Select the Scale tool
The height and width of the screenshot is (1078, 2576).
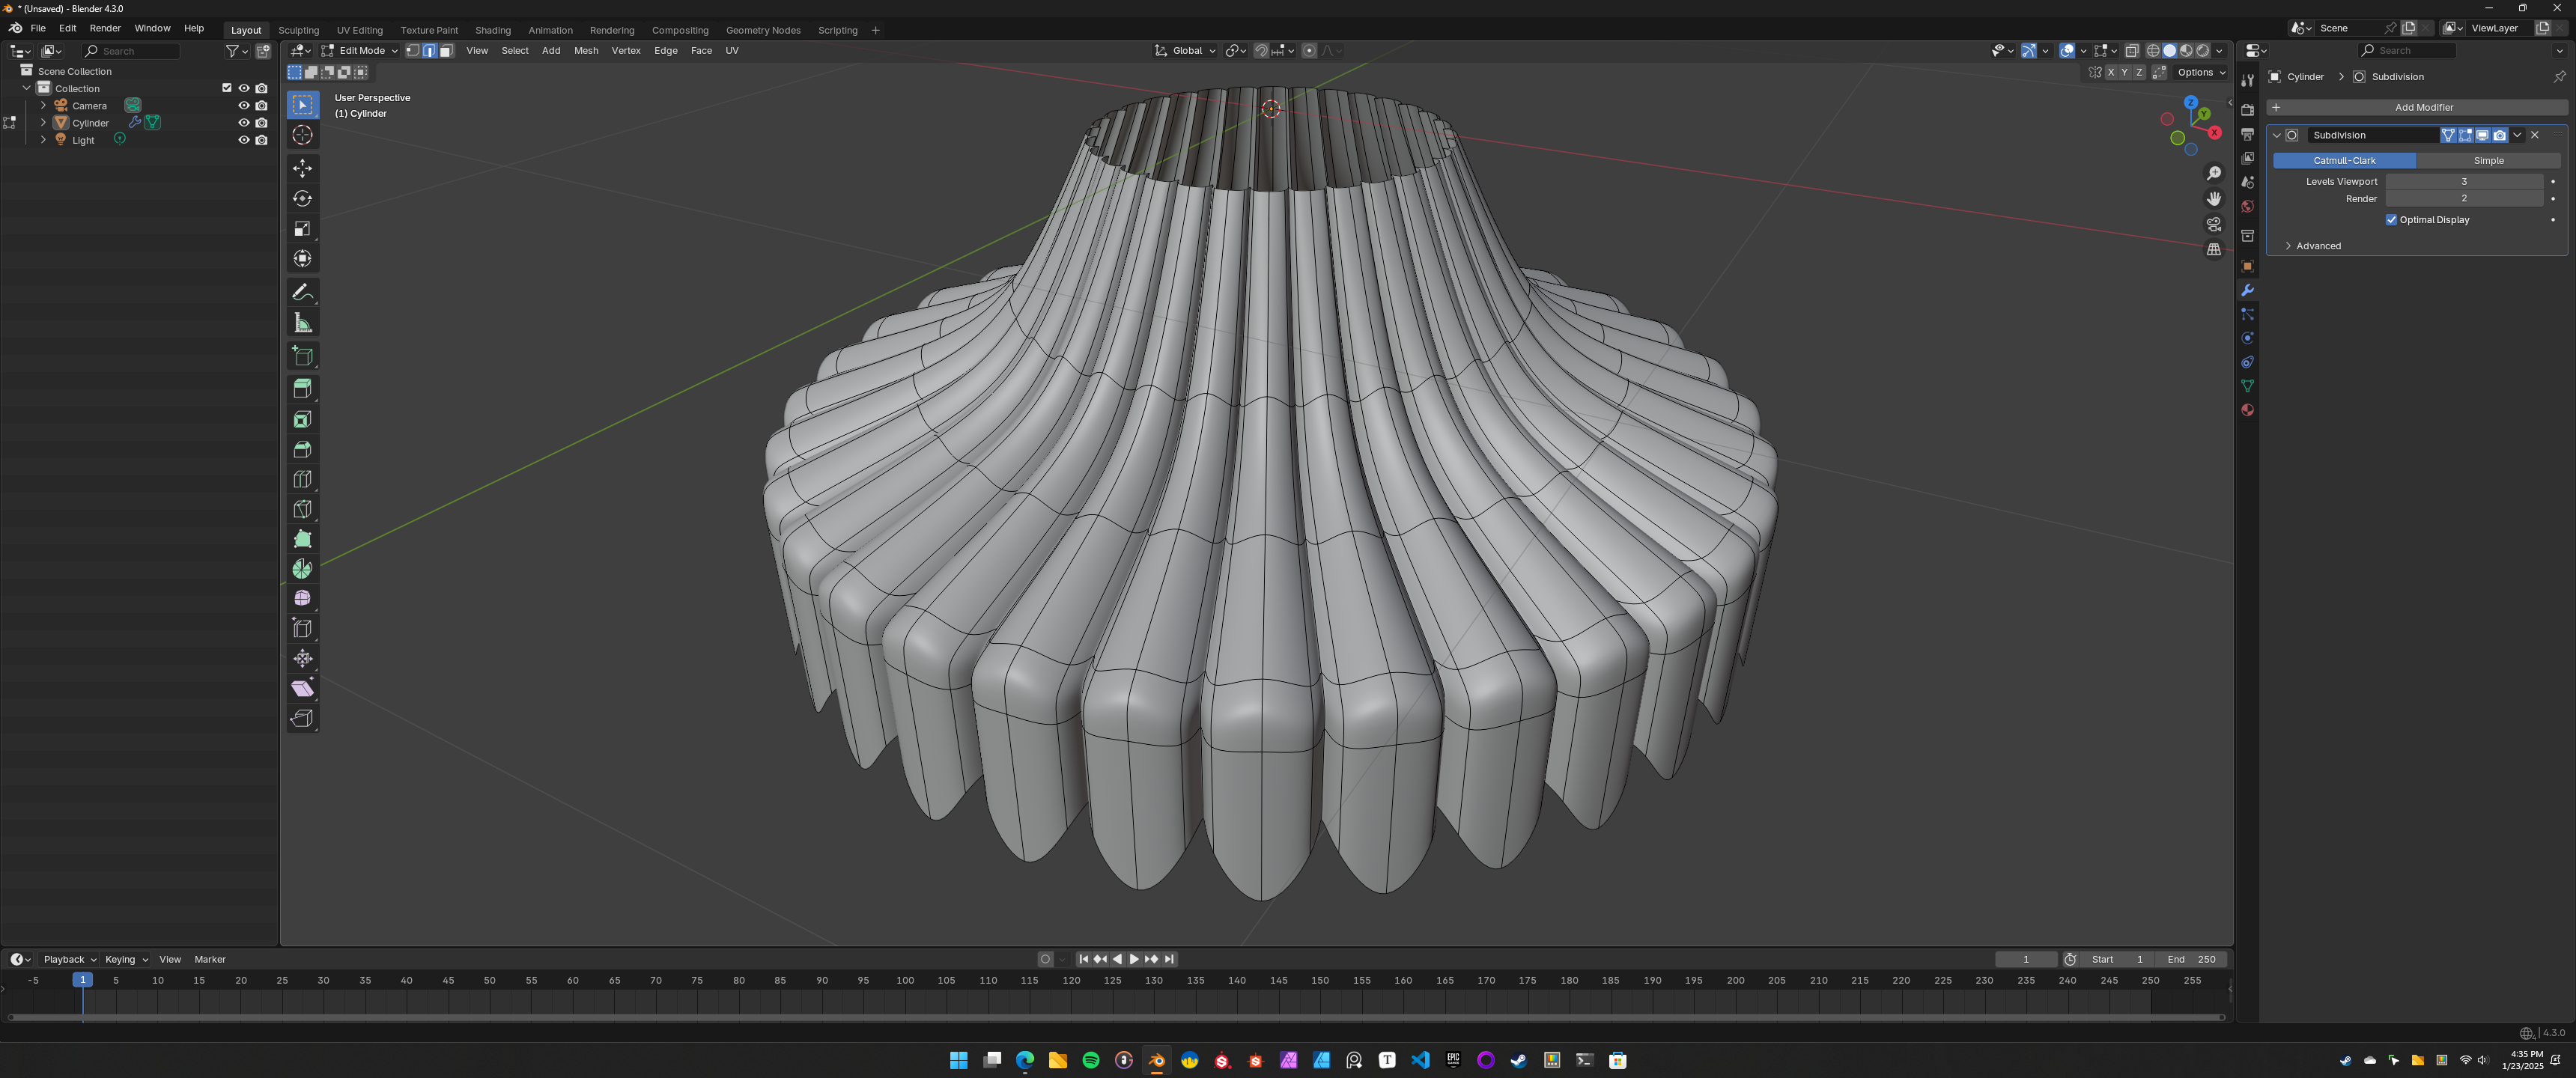click(x=302, y=228)
